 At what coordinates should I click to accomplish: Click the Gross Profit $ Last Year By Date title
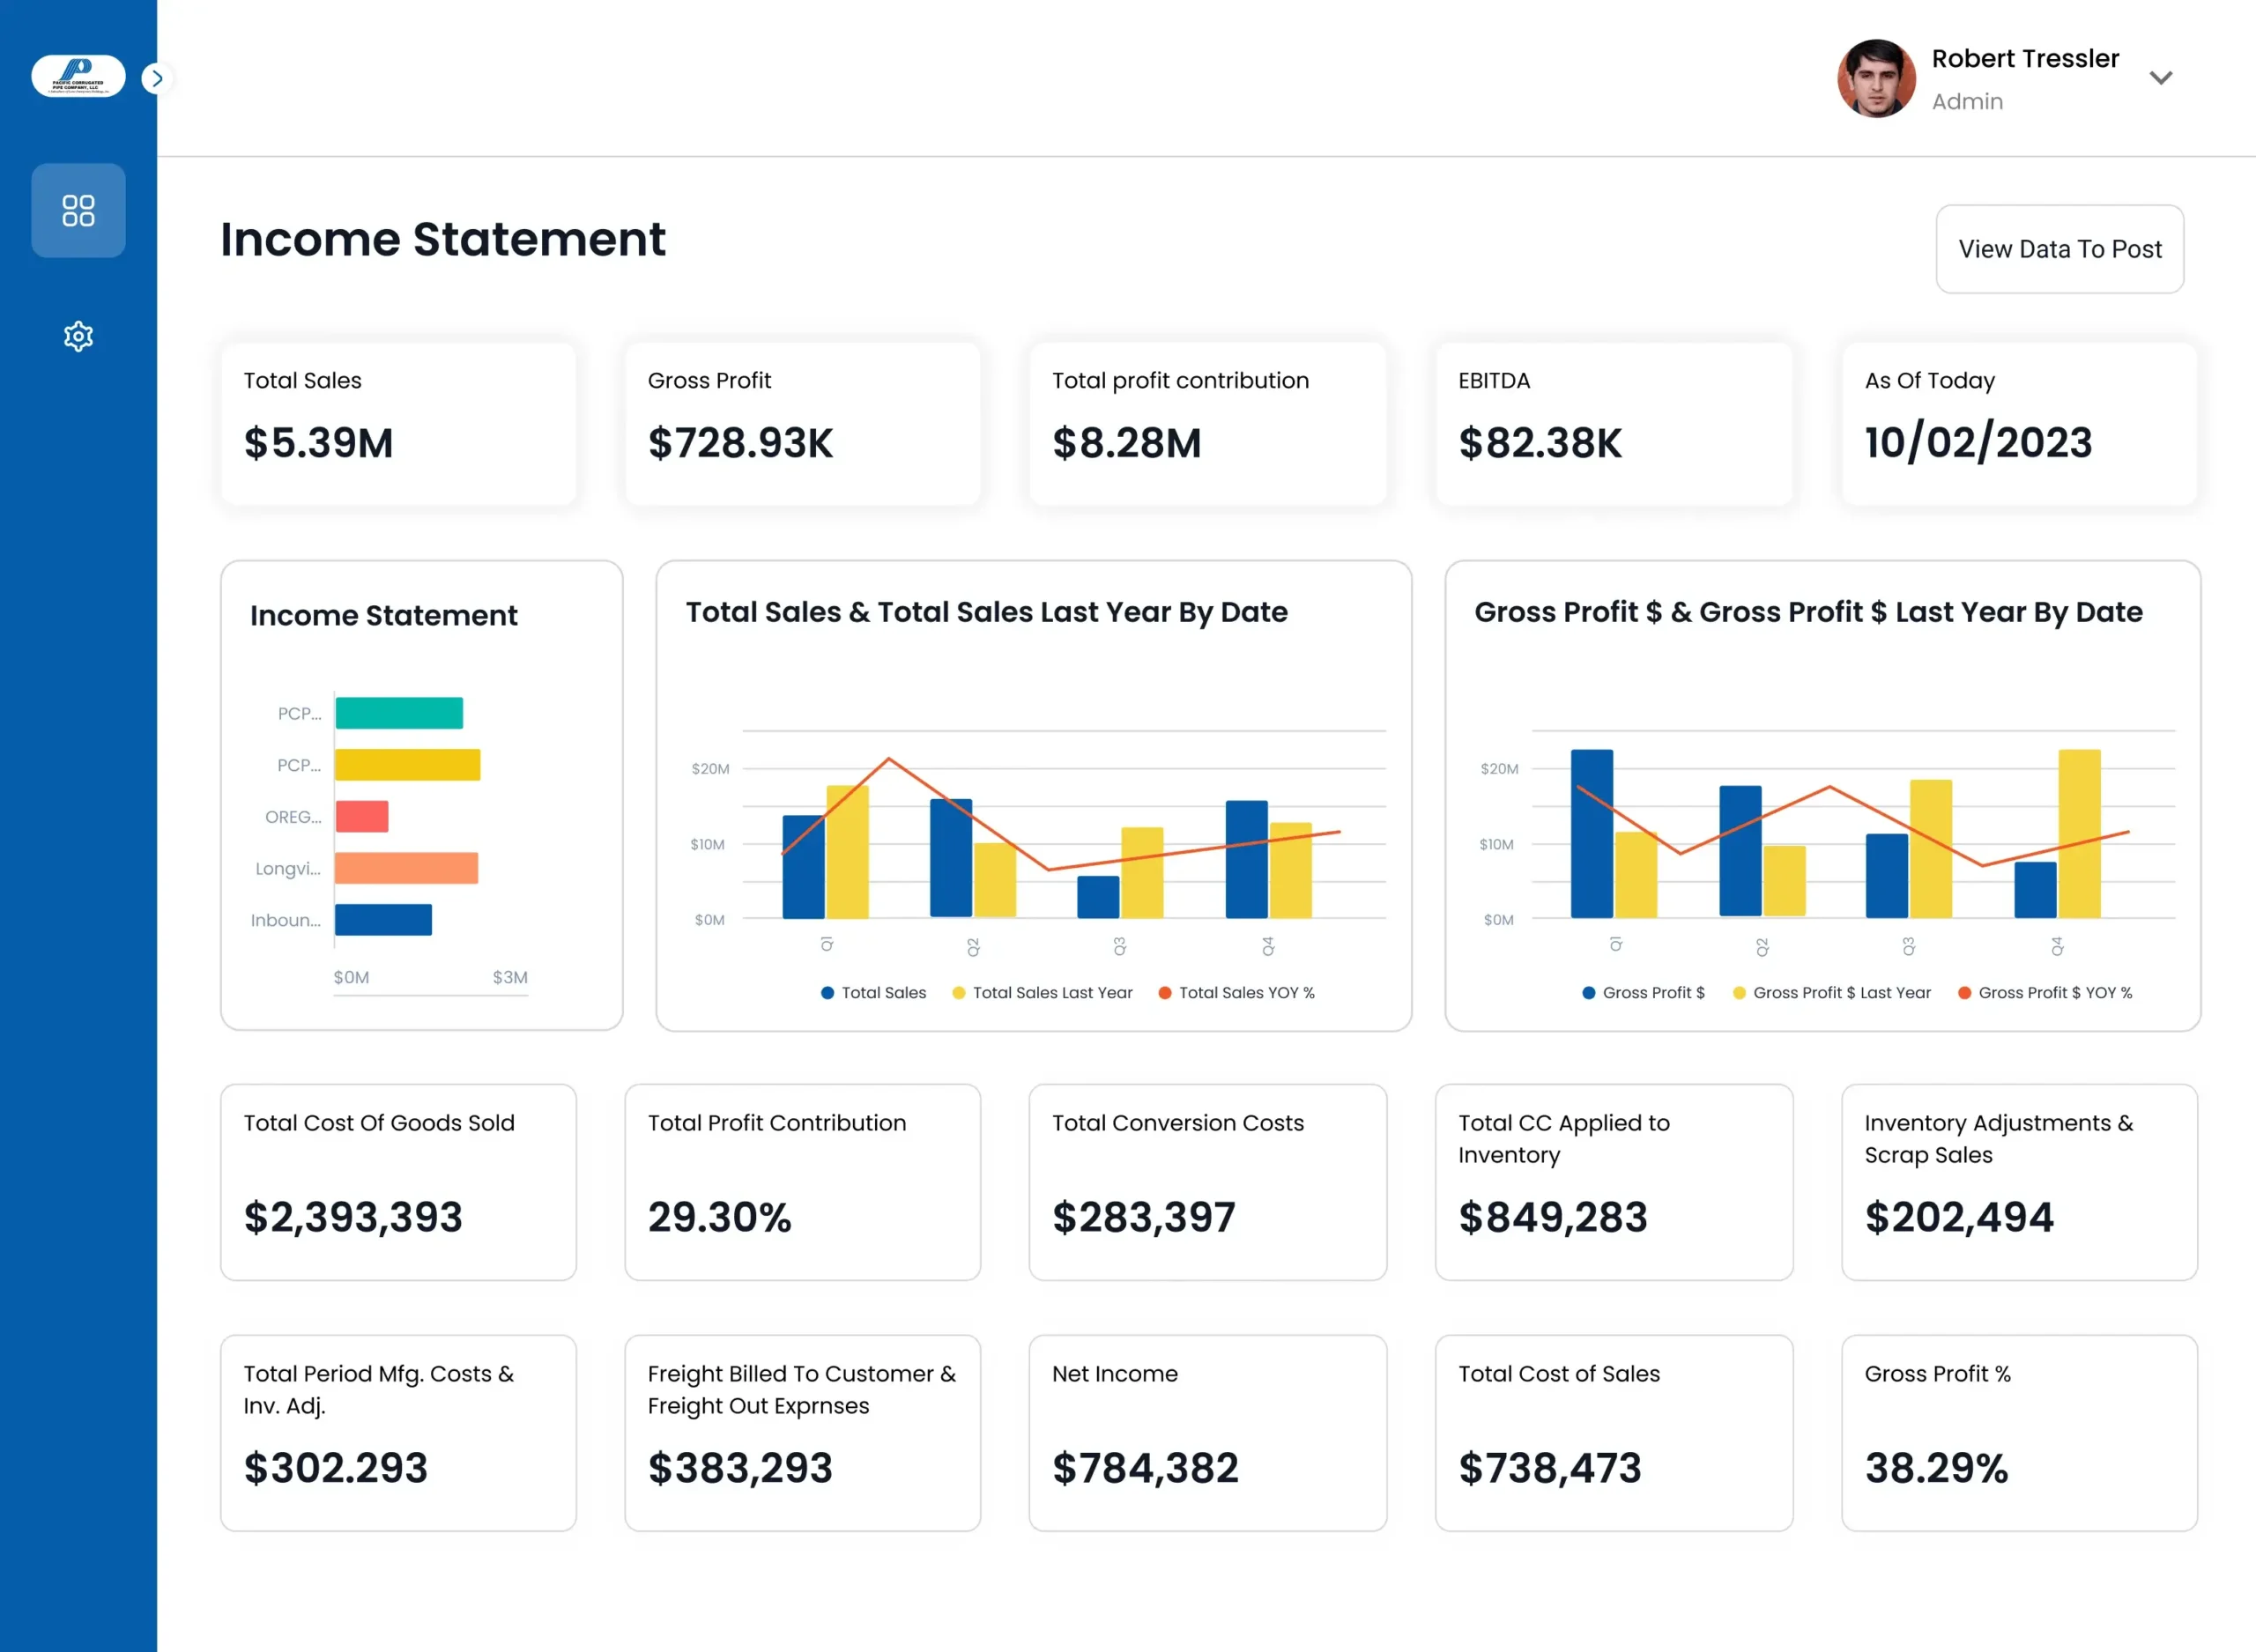[1808, 612]
